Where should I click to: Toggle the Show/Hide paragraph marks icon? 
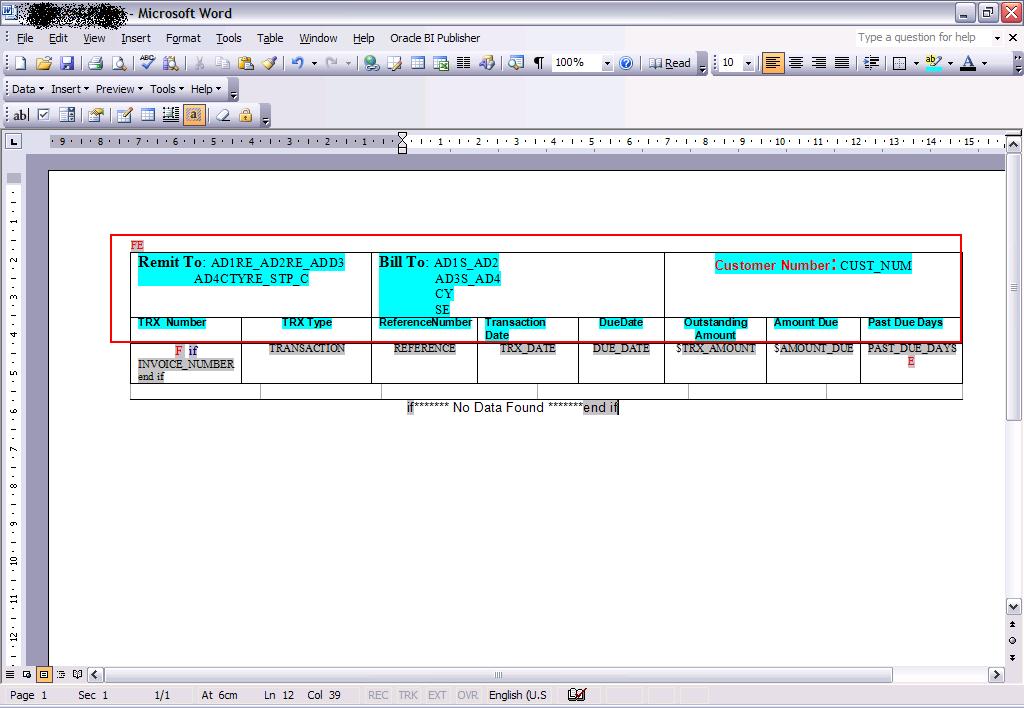[x=540, y=62]
